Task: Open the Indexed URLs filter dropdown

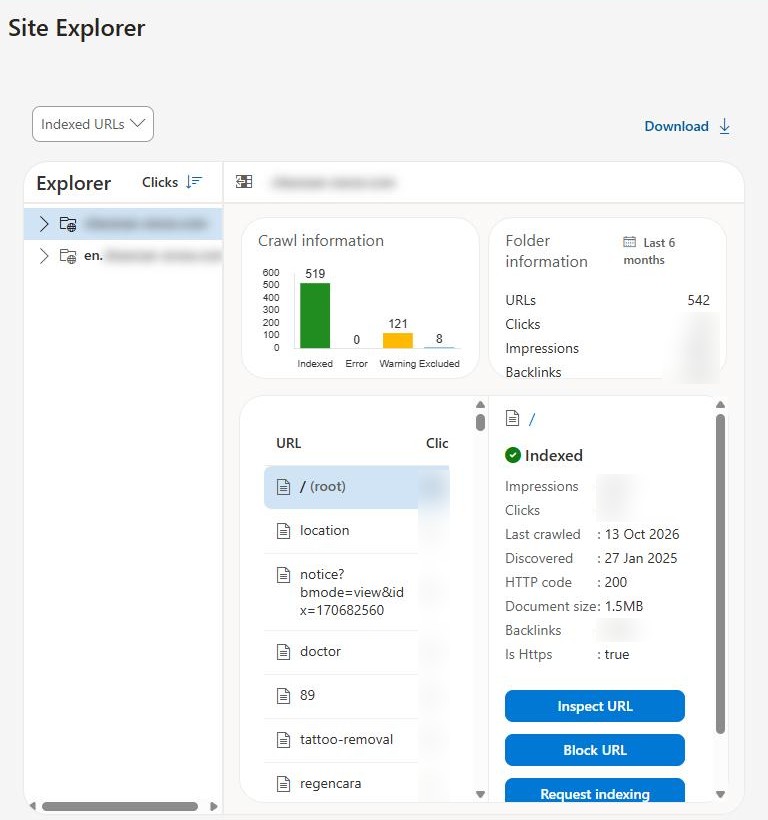Action: tap(93, 124)
